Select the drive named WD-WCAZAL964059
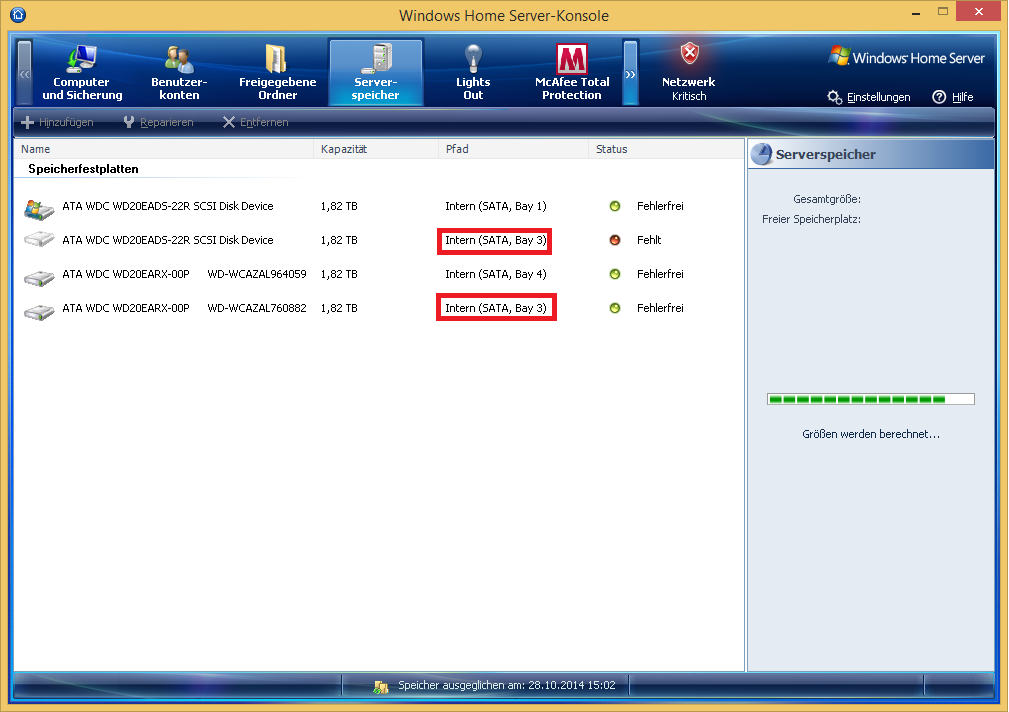 184,274
